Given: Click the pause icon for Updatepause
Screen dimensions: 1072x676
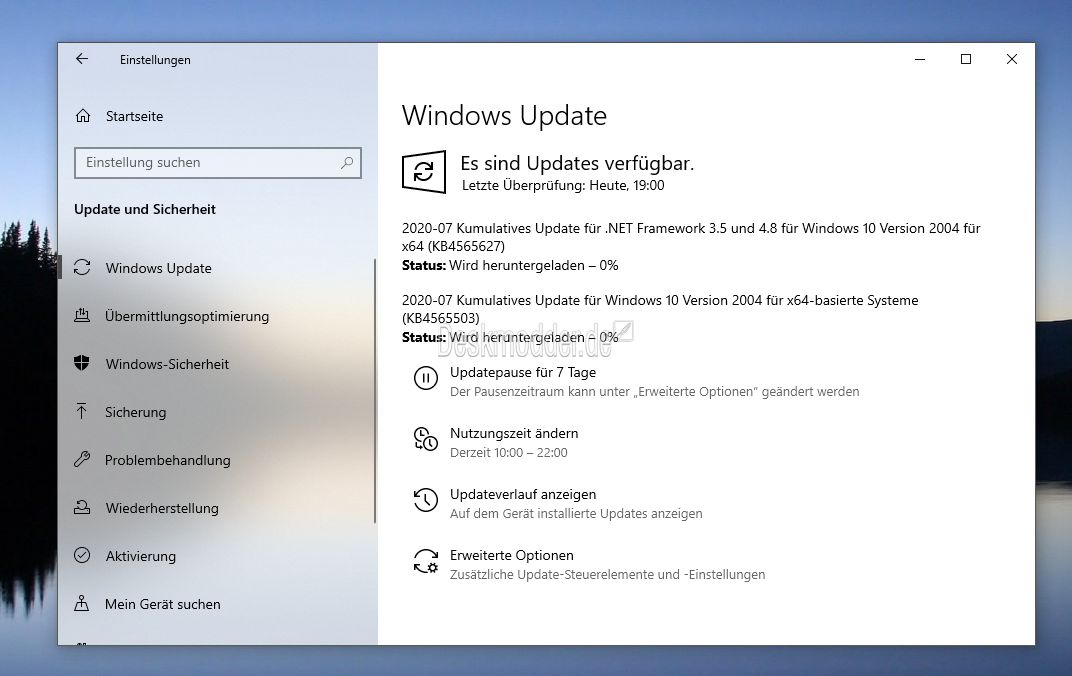Looking at the screenshot, I should tap(425, 378).
